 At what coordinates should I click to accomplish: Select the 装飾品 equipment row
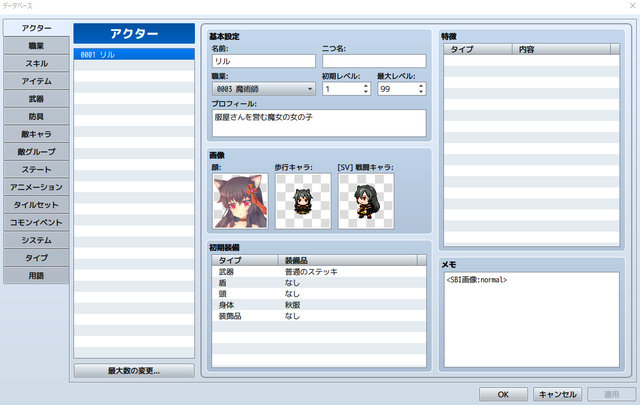(x=319, y=316)
